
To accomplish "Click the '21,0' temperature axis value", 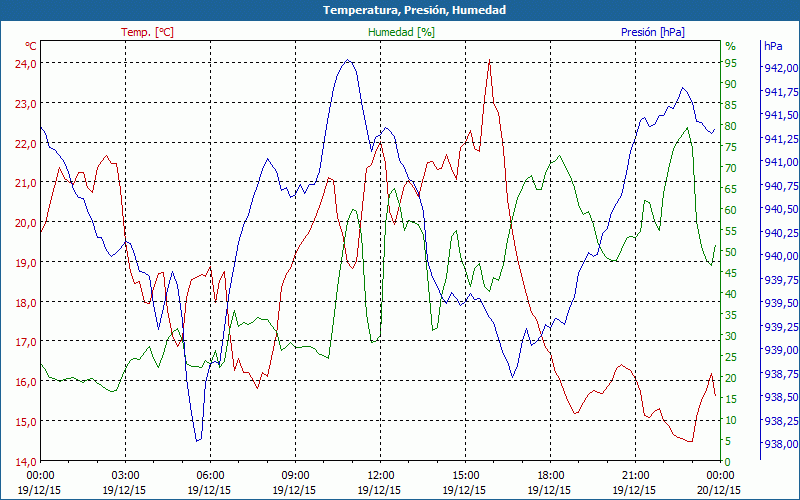I will click(x=26, y=183).
